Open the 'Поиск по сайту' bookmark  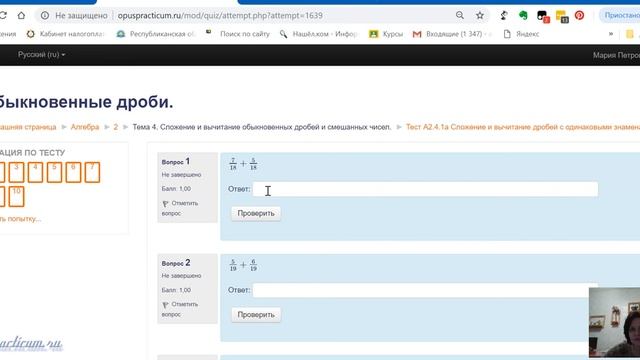pos(238,34)
